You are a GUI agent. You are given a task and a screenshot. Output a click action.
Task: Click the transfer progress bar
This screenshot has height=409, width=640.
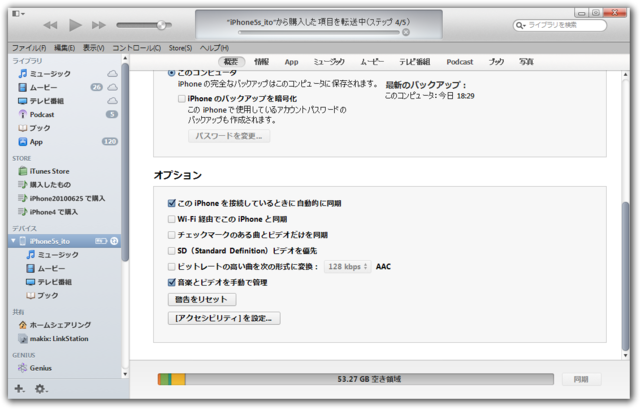click(319, 32)
